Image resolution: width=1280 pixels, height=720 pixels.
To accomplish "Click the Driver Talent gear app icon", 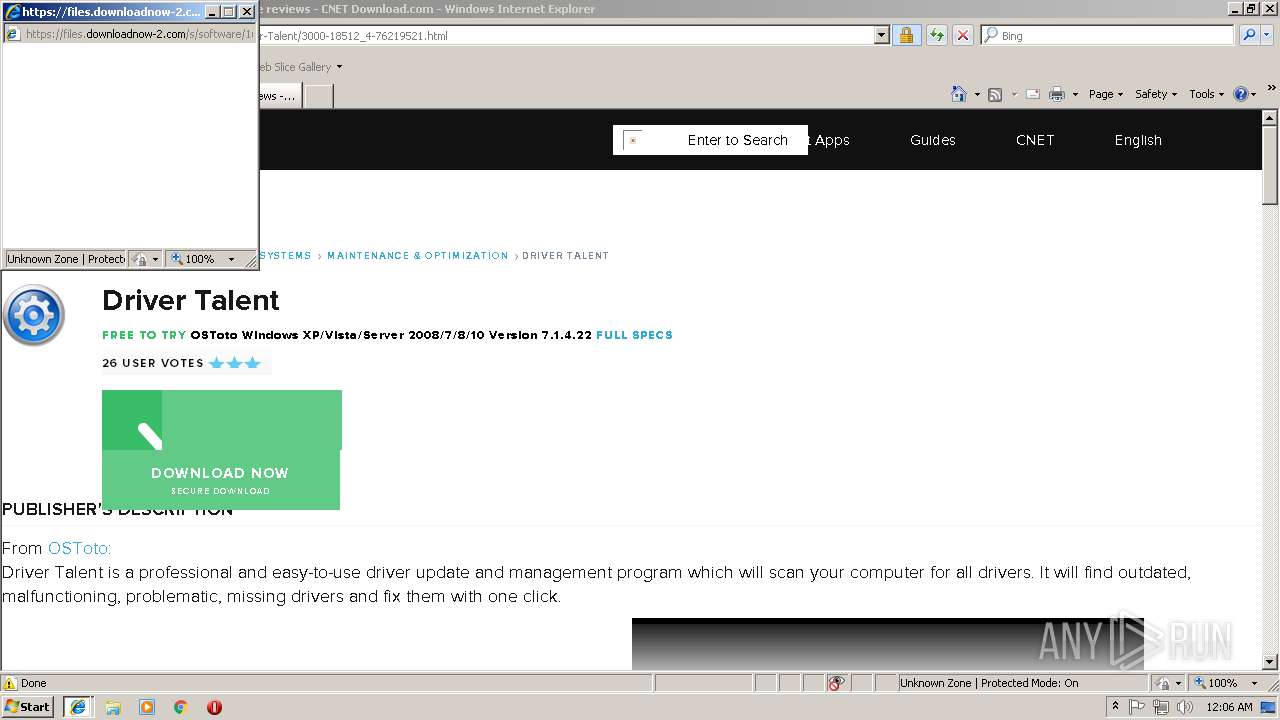I will tap(34, 316).
